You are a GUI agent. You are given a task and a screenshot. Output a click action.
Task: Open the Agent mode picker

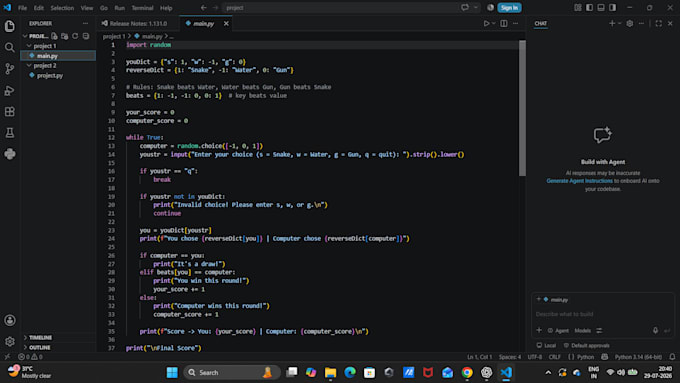click(558, 331)
